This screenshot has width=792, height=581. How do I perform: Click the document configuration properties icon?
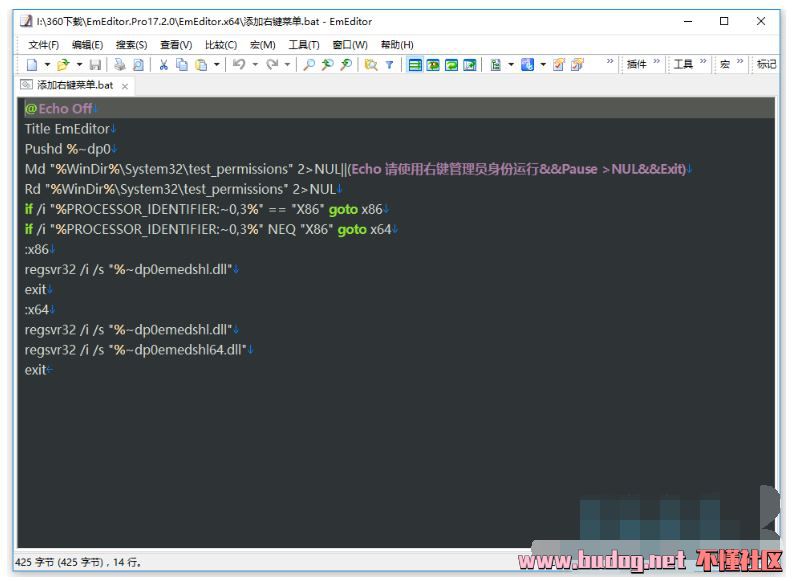(496, 65)
